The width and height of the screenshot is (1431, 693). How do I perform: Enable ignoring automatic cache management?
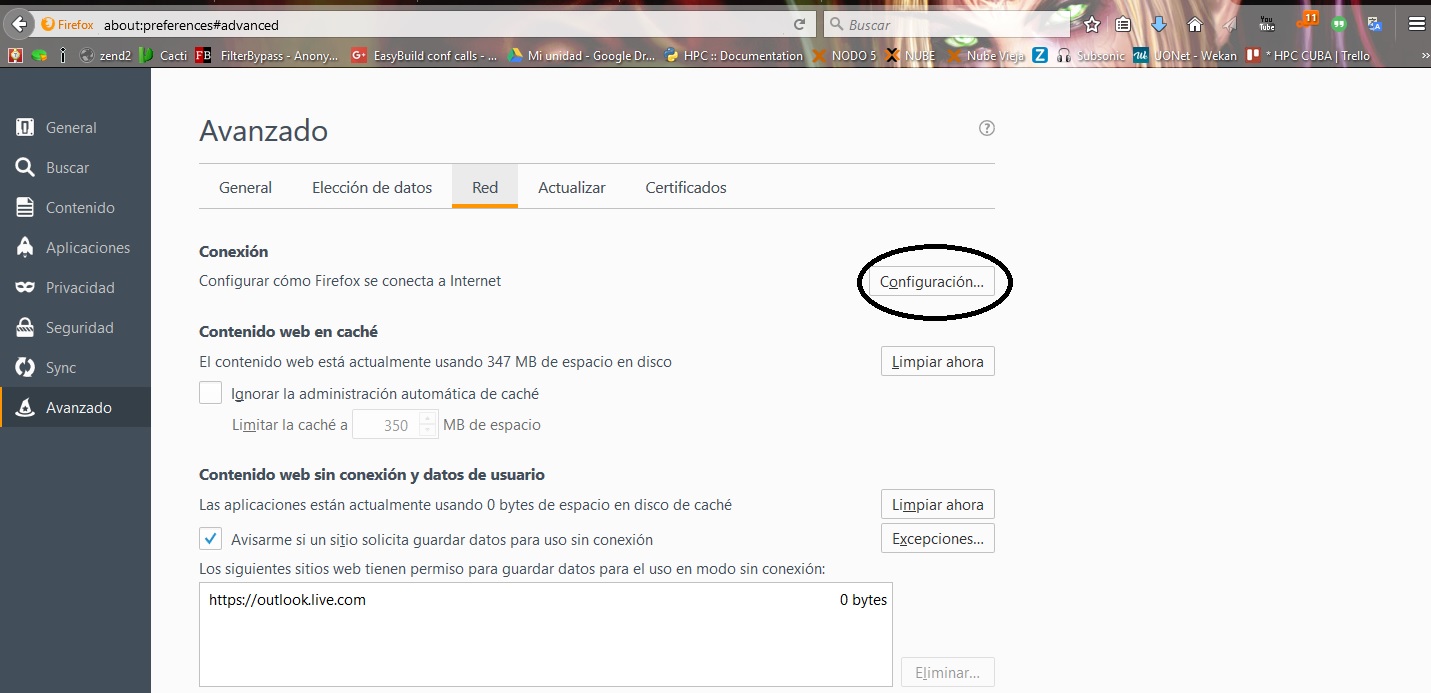[x=210, y=393]
